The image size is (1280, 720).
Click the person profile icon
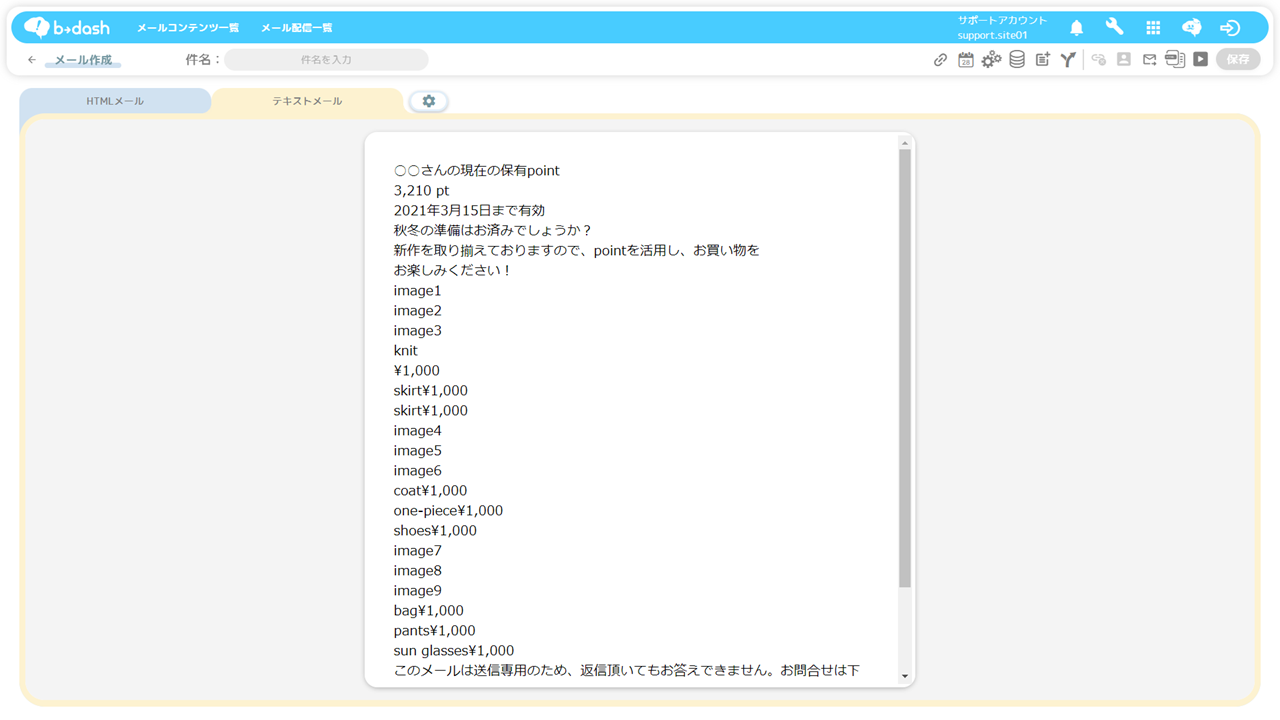[1124, 60]
